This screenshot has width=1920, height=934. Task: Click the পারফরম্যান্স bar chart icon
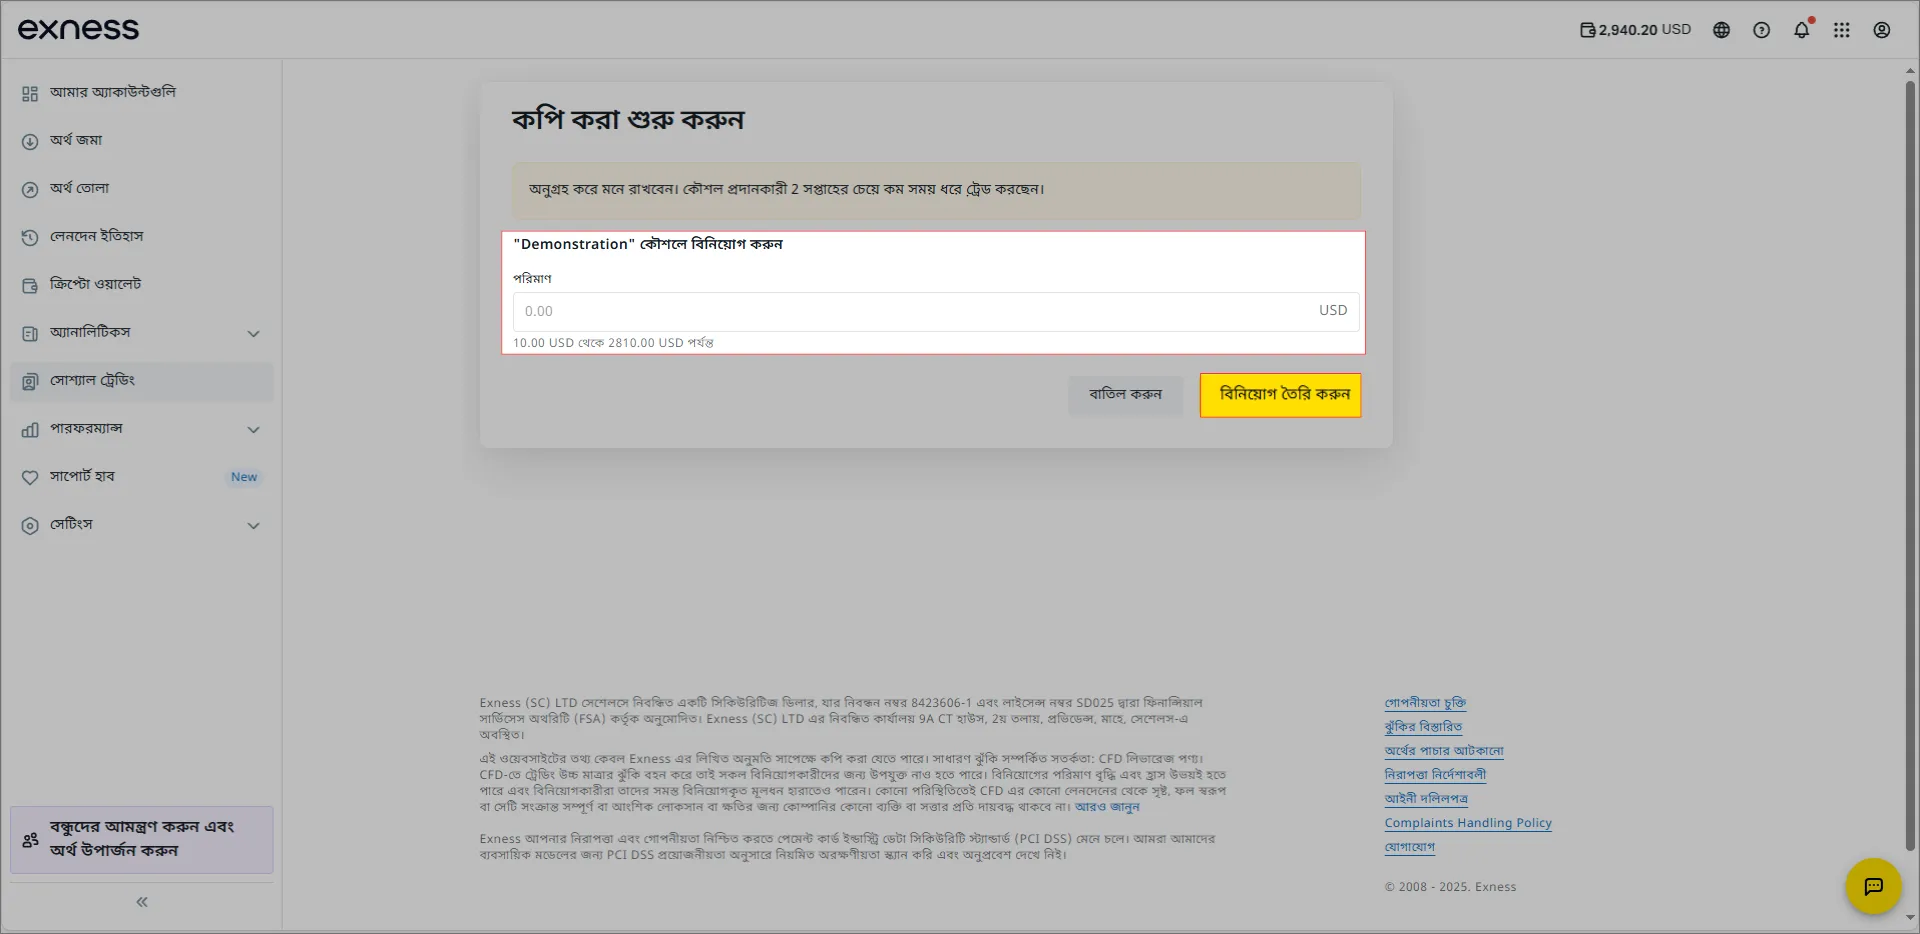[30, 429]
